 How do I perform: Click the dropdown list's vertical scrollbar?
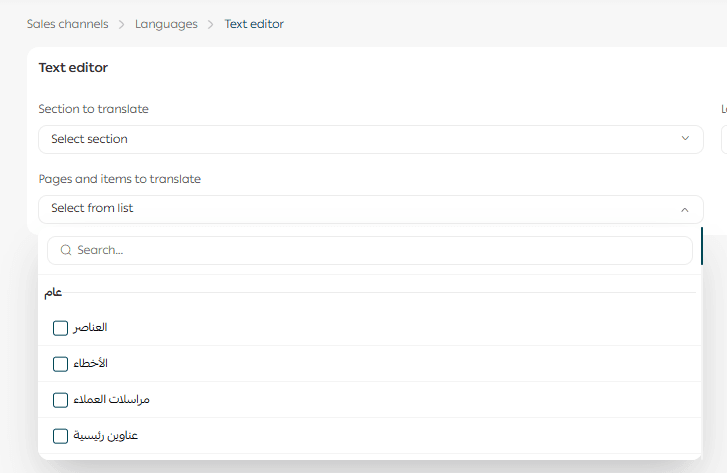pos(702,246)
